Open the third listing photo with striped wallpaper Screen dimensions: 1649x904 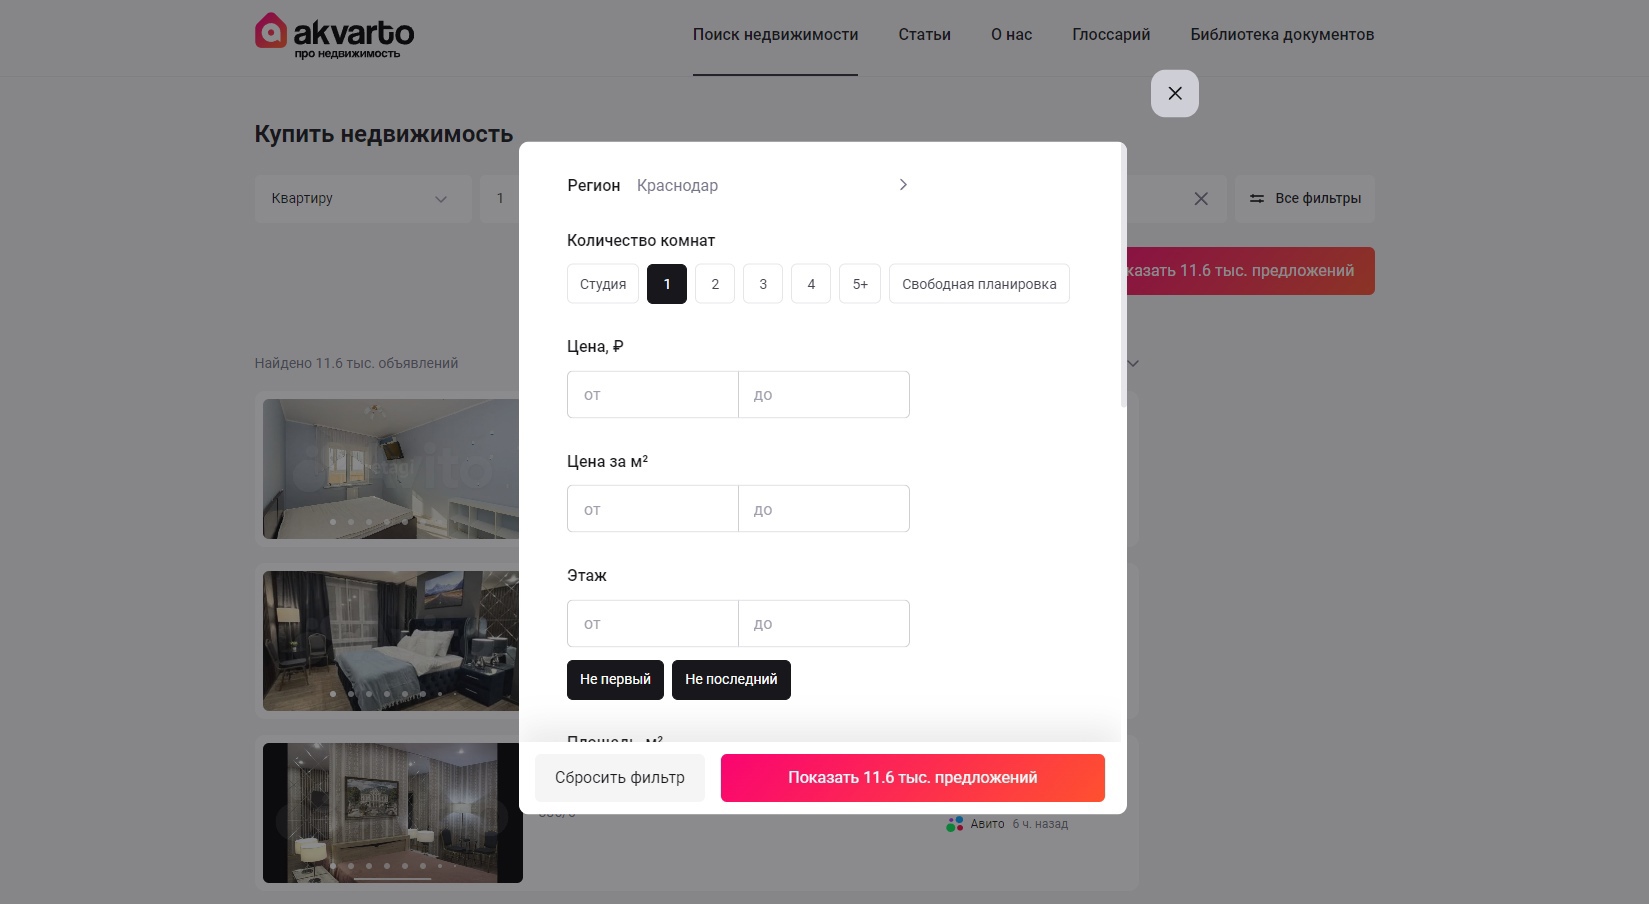coord(392,813)
